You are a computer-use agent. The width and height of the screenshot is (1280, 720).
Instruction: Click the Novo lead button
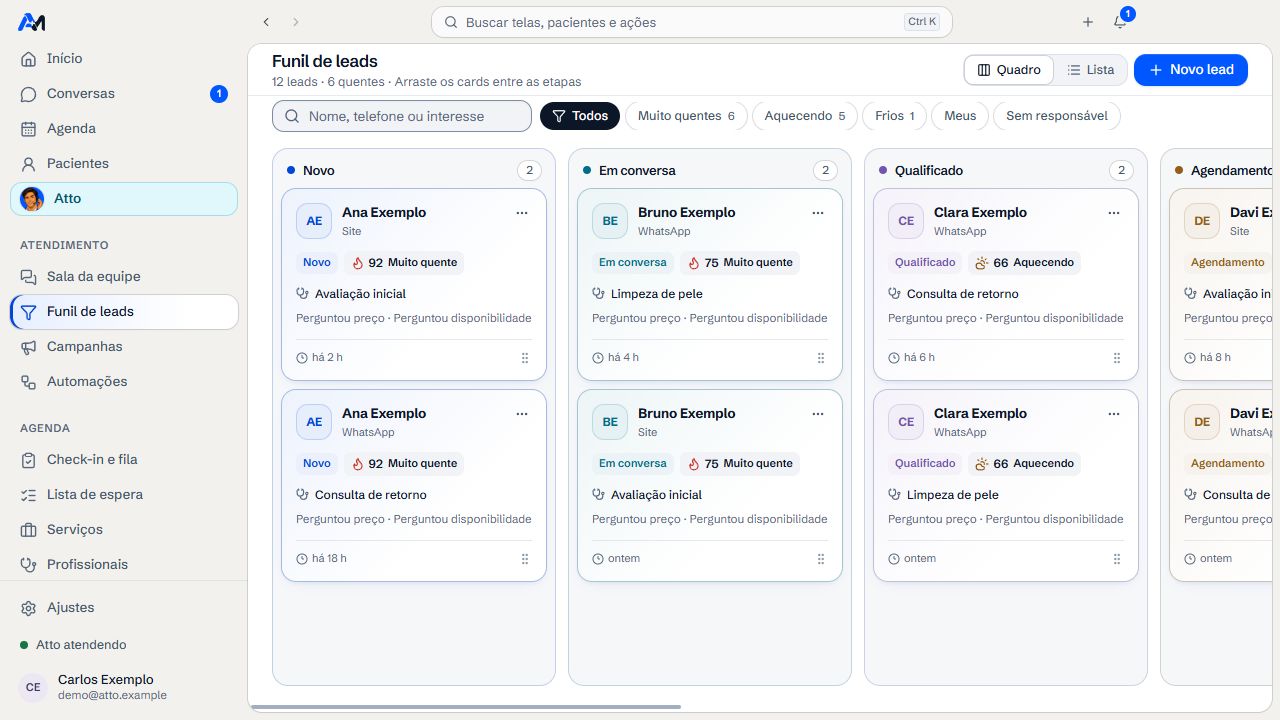click(x=1191, y=70)
